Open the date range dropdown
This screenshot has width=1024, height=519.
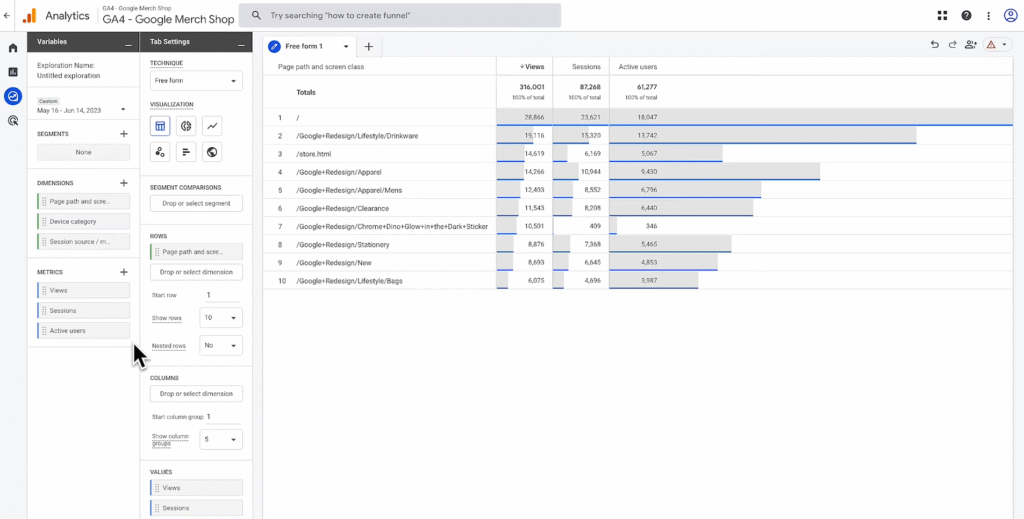(82, 106)
